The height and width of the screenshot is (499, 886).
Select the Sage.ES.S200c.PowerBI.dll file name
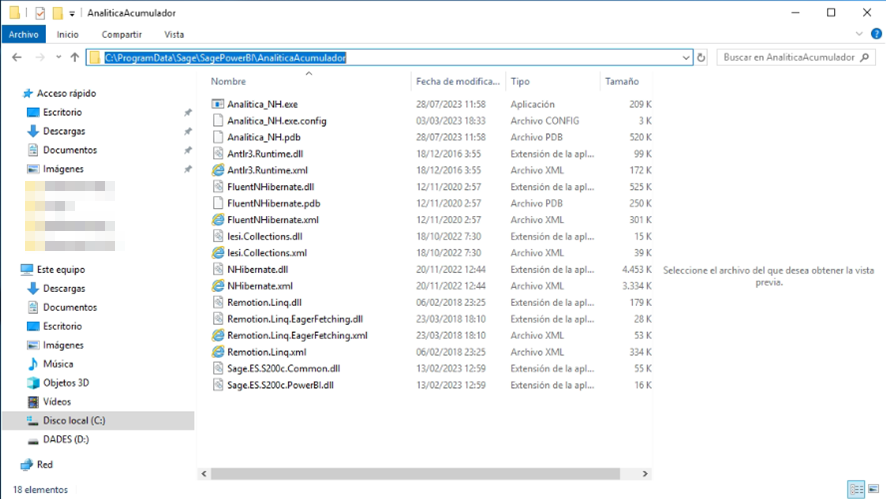pos(280,385)
